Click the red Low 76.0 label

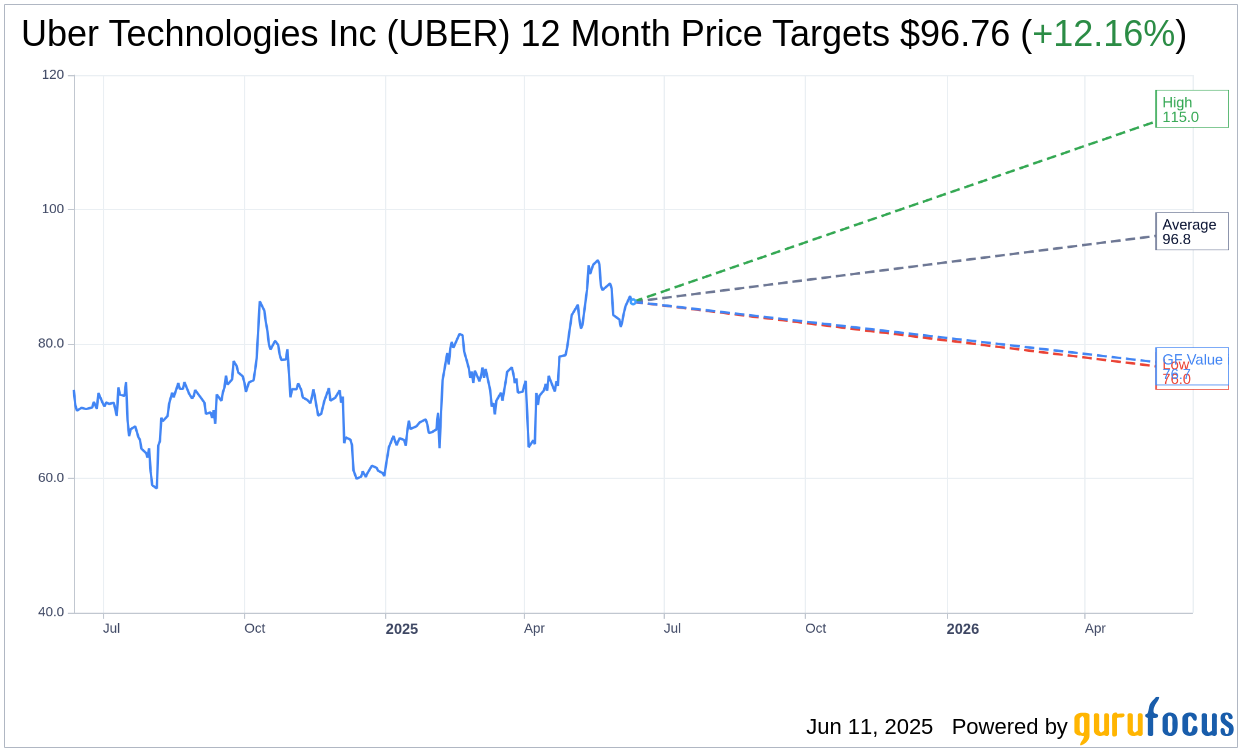pos(1176,373)
